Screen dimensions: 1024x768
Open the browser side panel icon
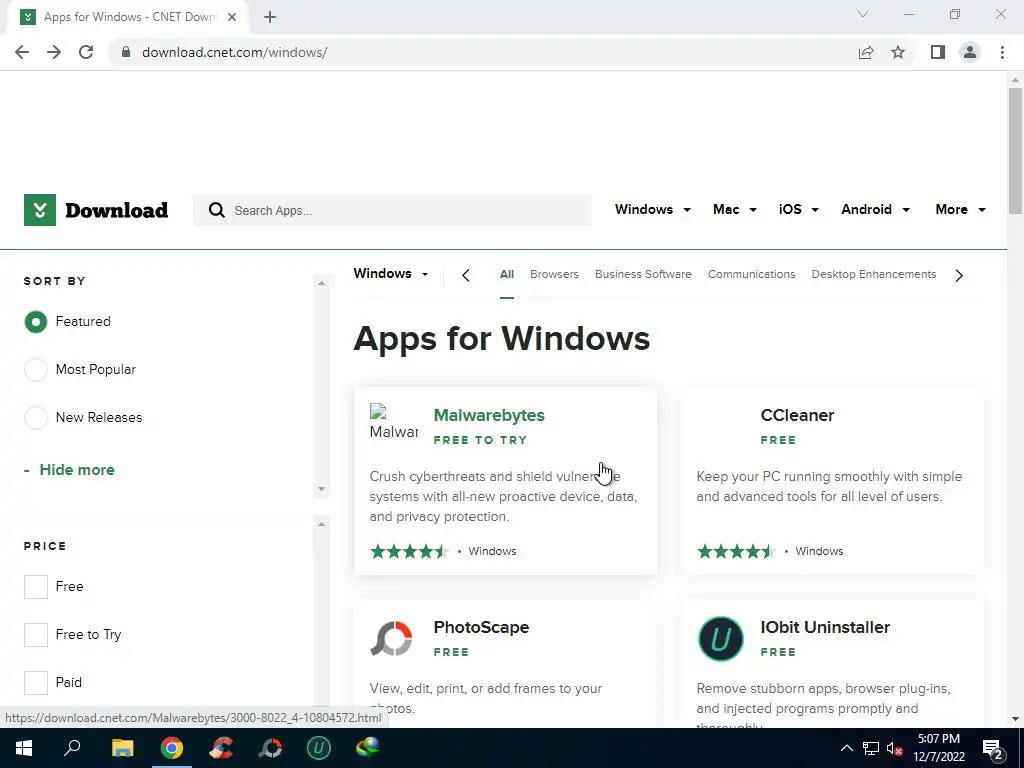click(938, 52)
